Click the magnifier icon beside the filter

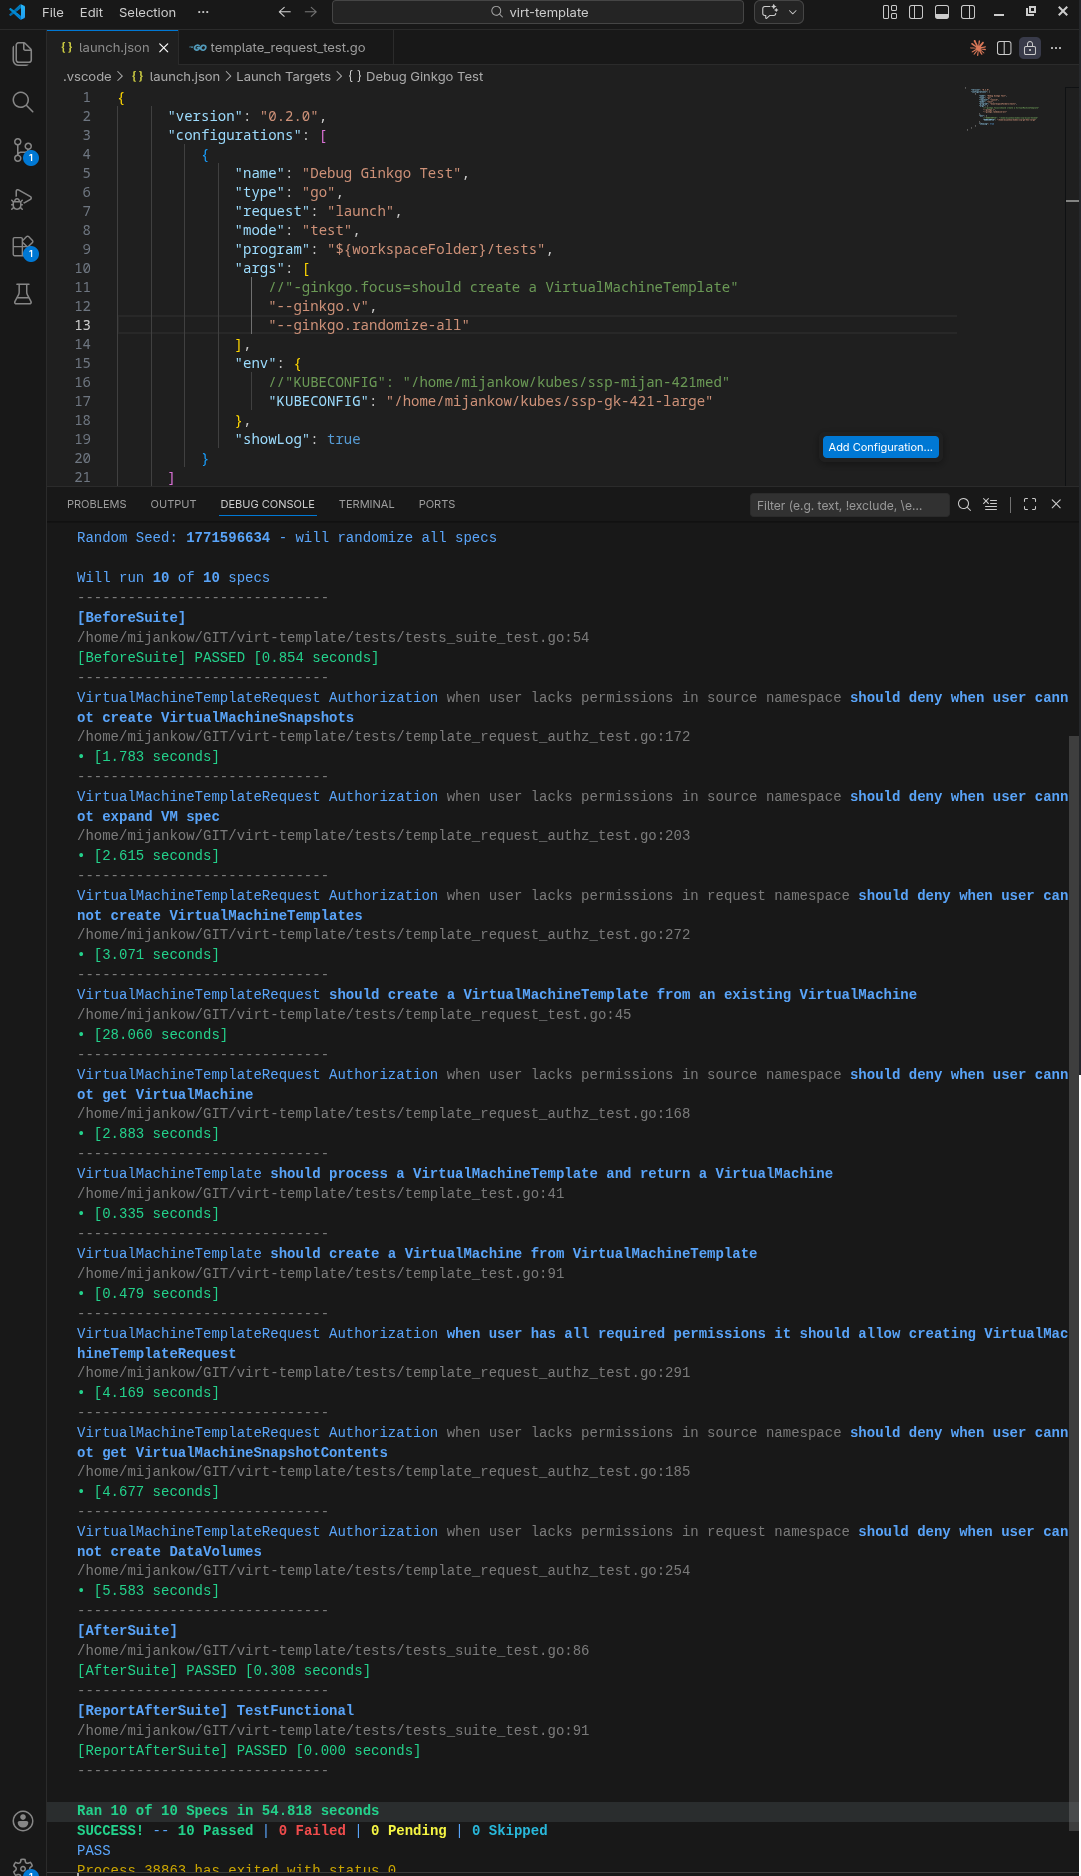tap(964, 505)
